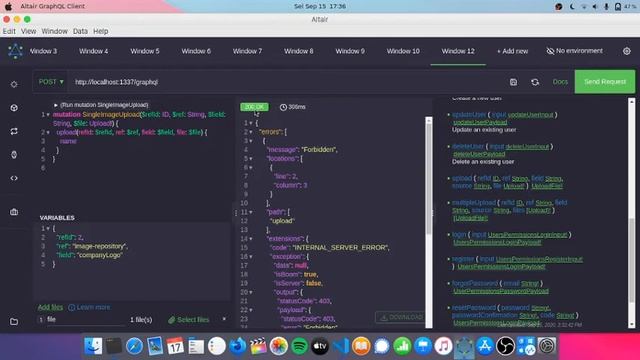Open forgotPassword mutation in docs
640x360 pixels.
pyautogui.click(x=475, y=283)
